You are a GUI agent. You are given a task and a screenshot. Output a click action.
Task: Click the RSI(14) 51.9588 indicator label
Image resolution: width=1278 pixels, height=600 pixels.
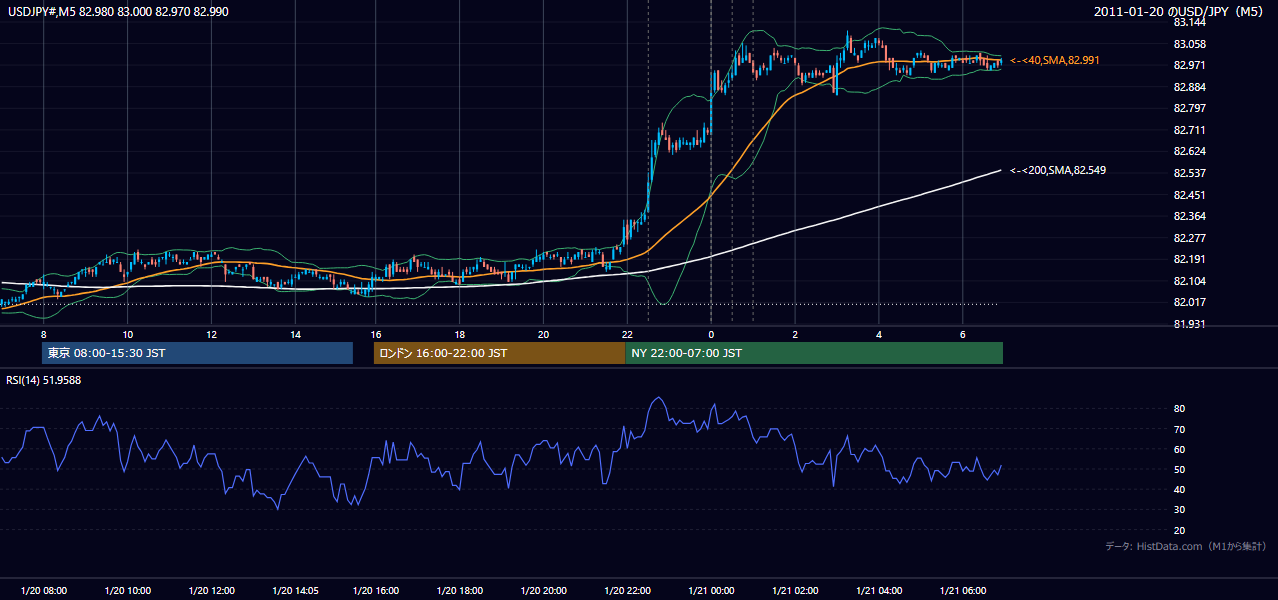coord(44,380)
